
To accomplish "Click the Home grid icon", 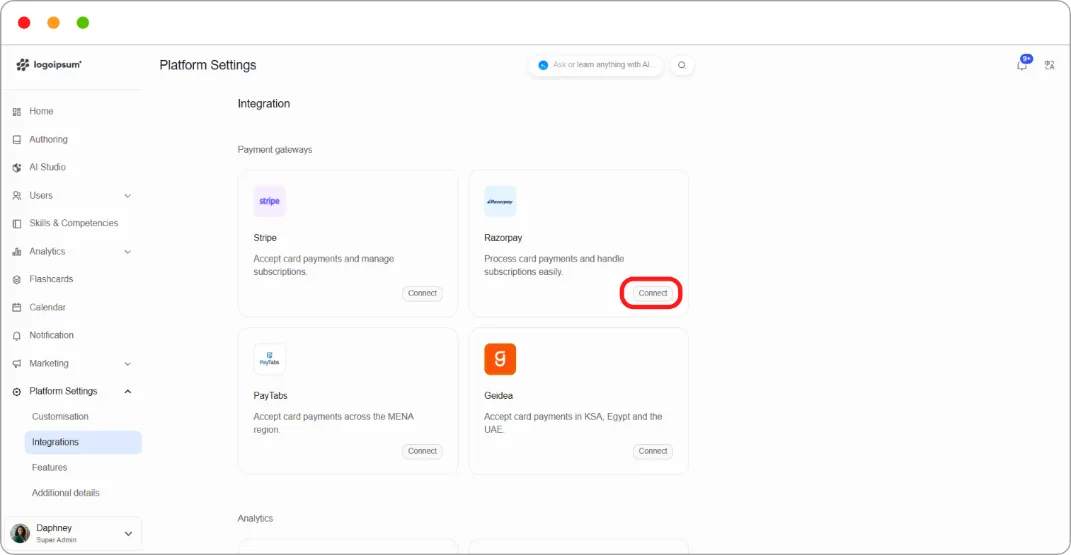I will pyautogui.click(x=17, y=112).
